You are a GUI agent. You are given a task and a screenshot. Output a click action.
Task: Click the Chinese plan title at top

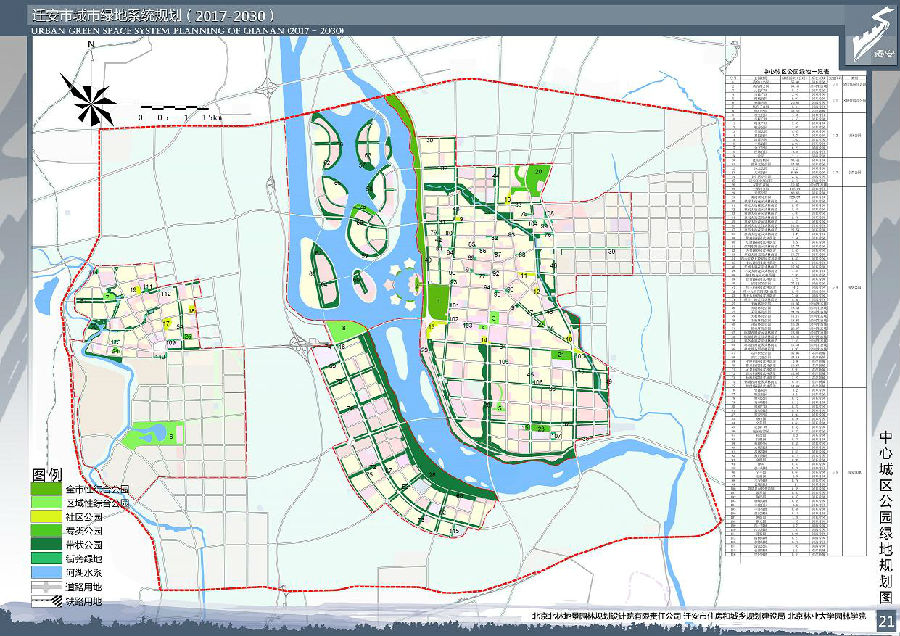[150, 16]
